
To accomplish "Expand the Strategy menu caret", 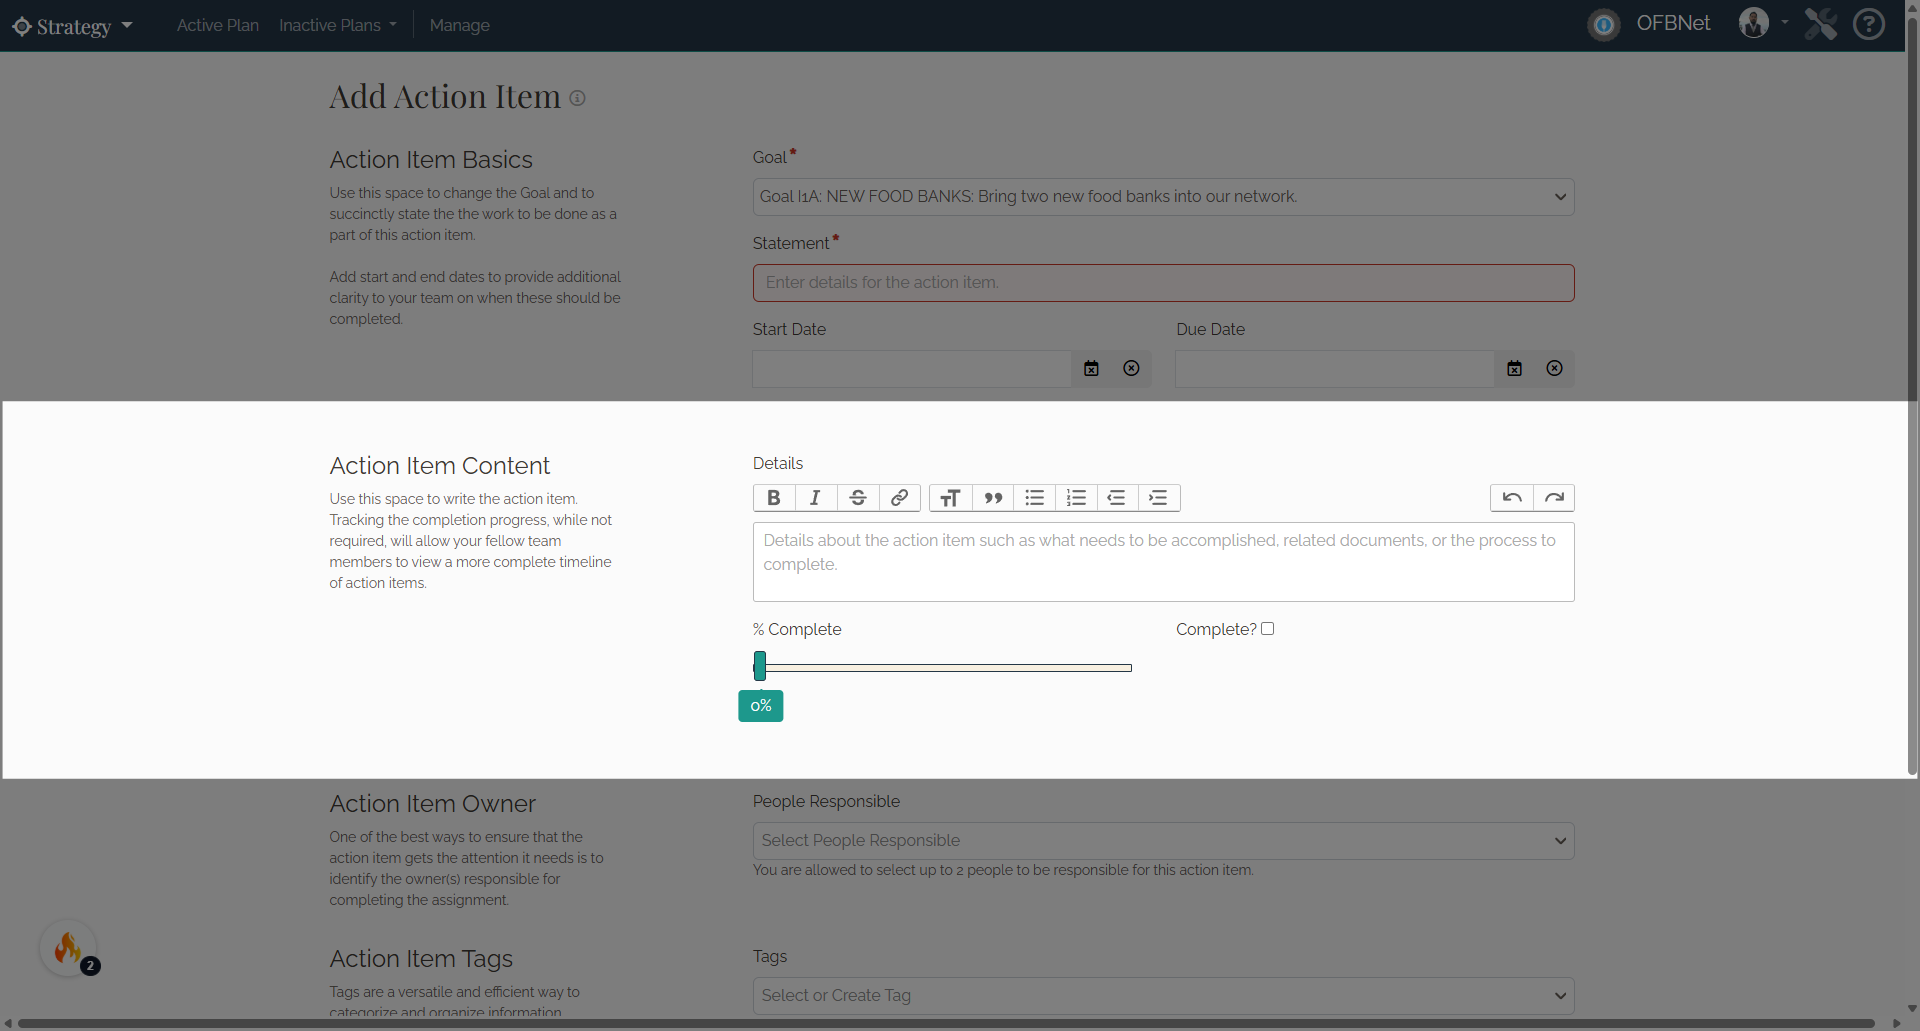I will click(127, 25).
